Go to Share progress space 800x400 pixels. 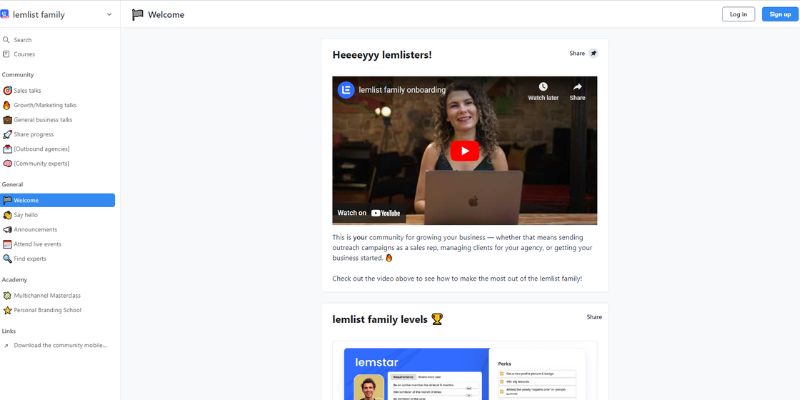(34, 135)
